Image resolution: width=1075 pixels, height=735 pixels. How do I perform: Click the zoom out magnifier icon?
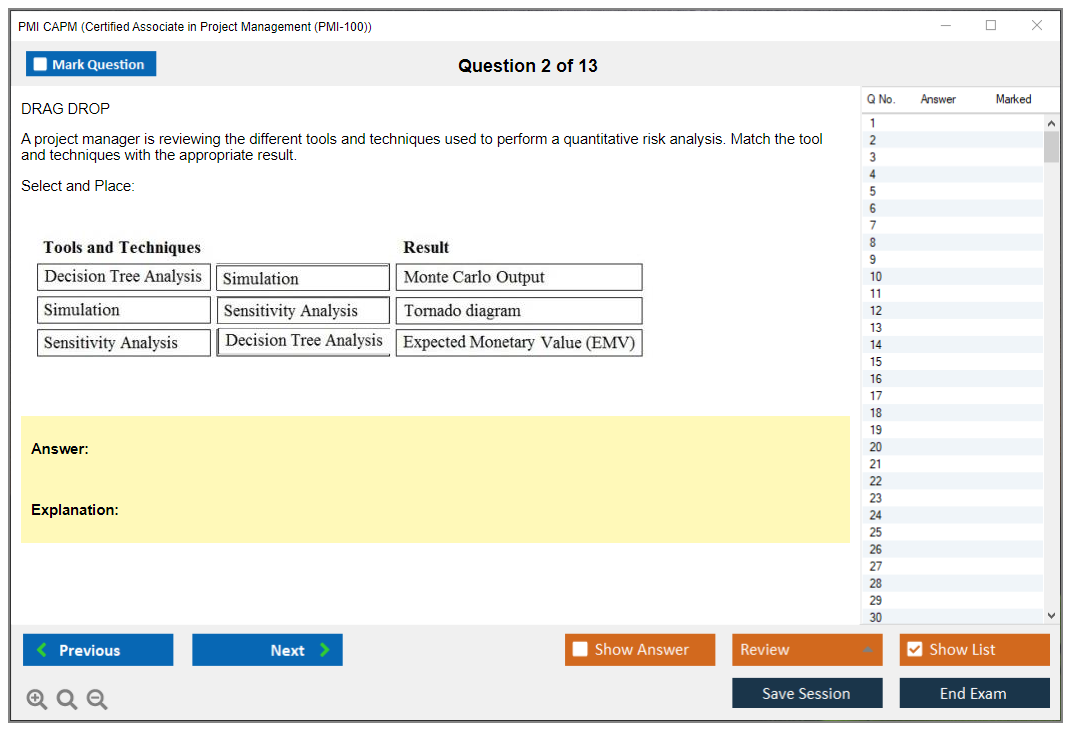(97, 700)
